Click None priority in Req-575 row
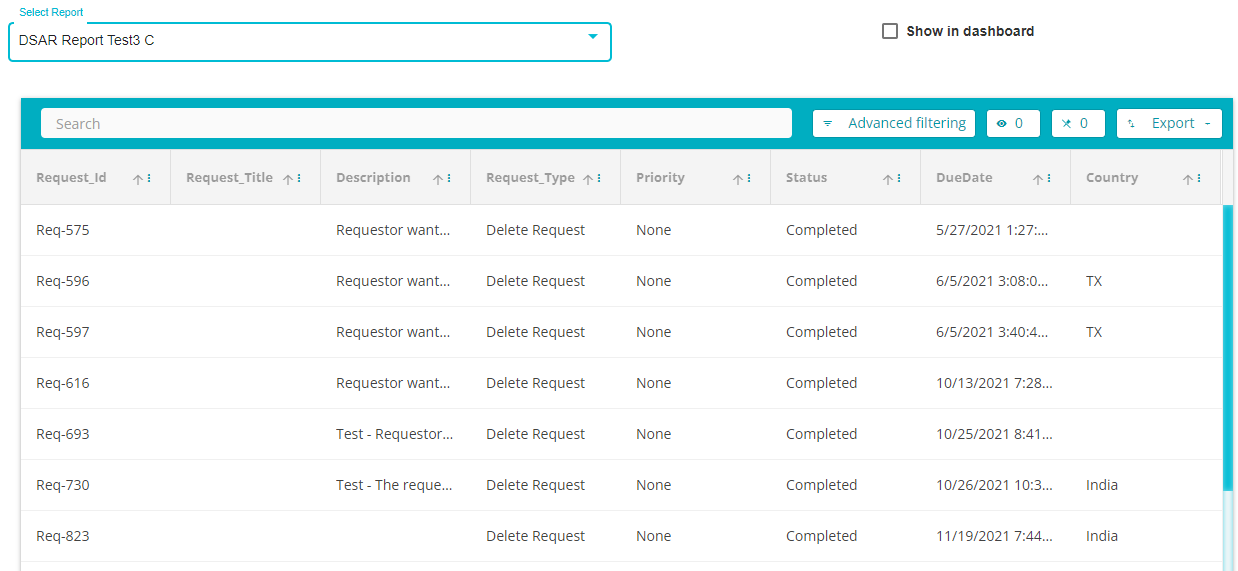 654,230
